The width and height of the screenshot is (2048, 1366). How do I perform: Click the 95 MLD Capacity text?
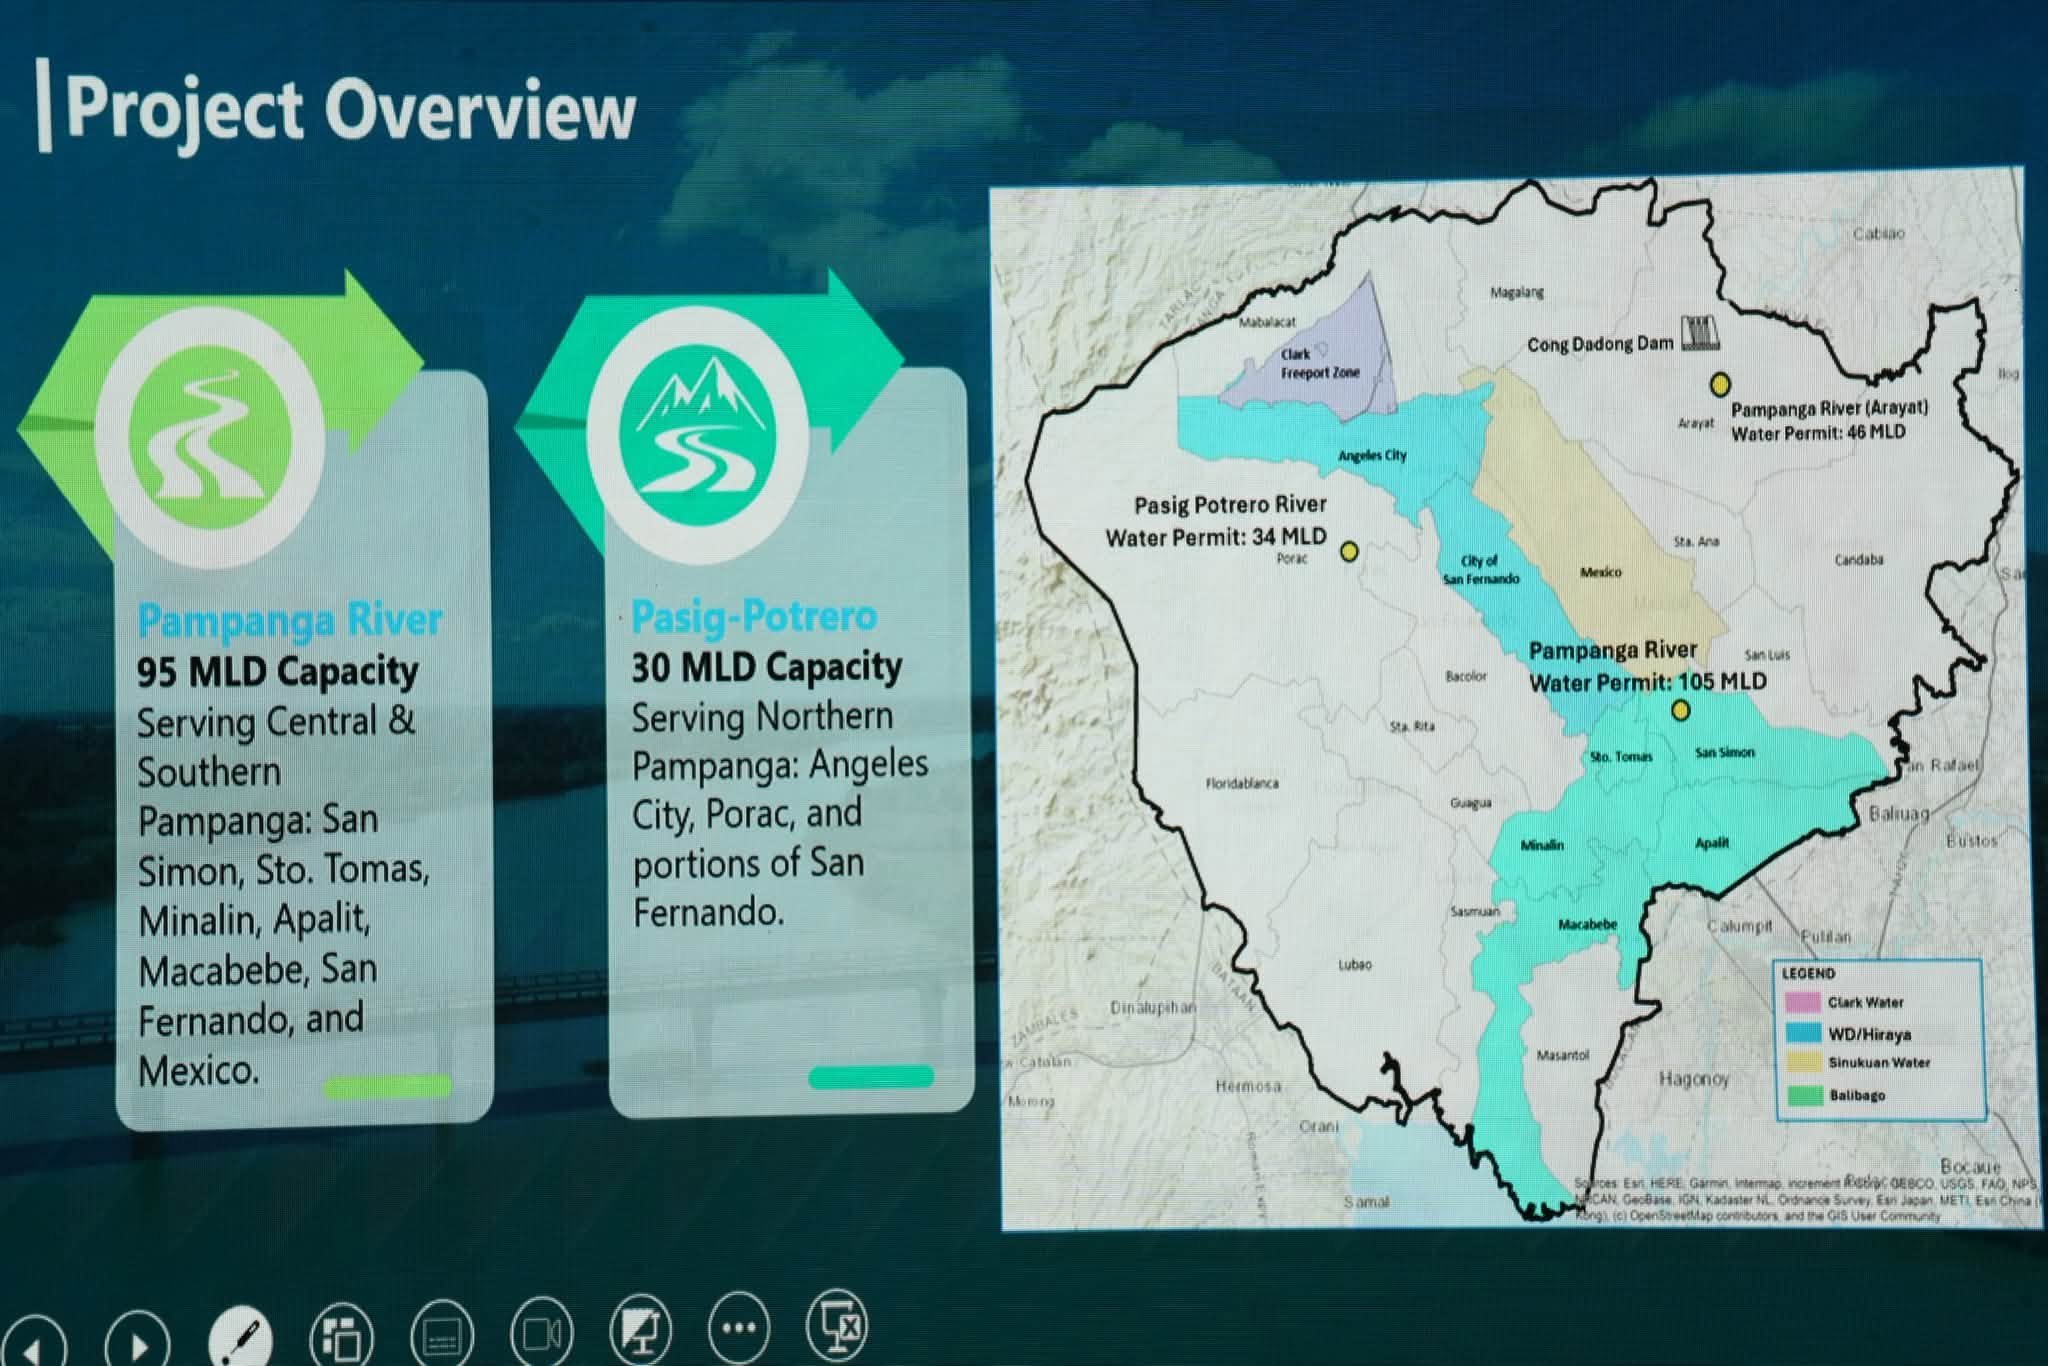click(277, 671)
